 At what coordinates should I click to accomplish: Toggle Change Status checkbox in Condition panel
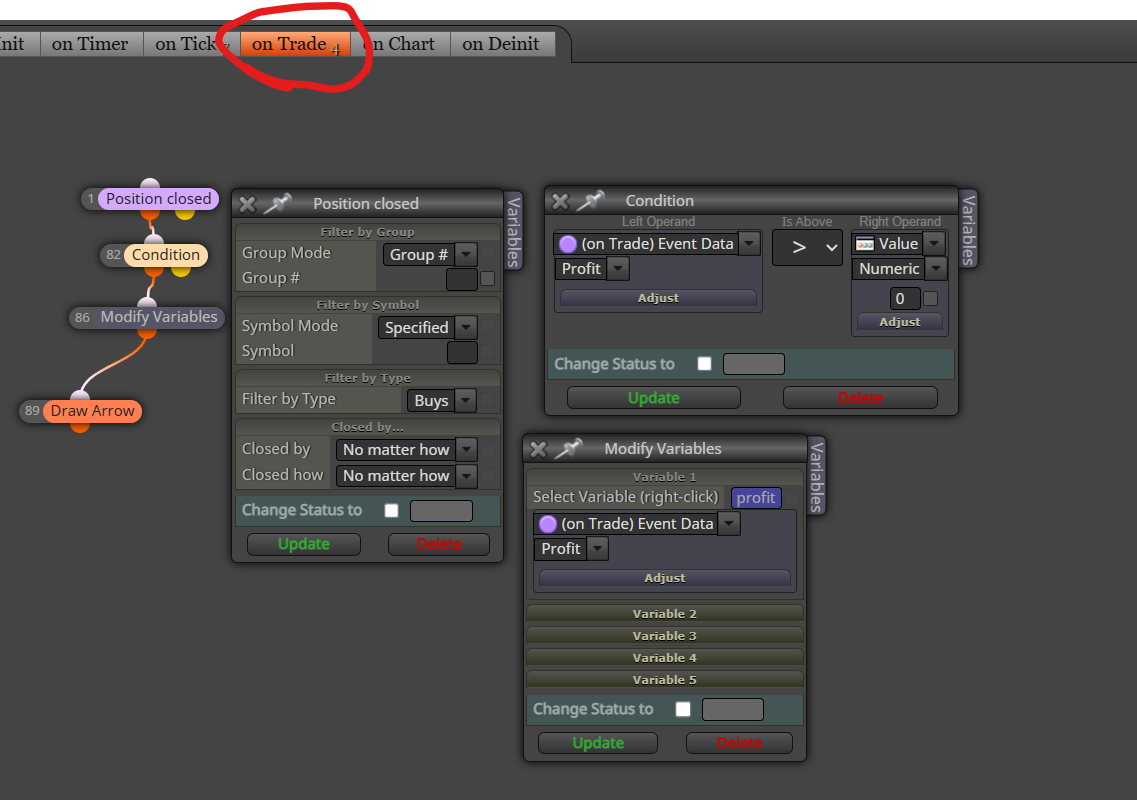pos(704,364)
